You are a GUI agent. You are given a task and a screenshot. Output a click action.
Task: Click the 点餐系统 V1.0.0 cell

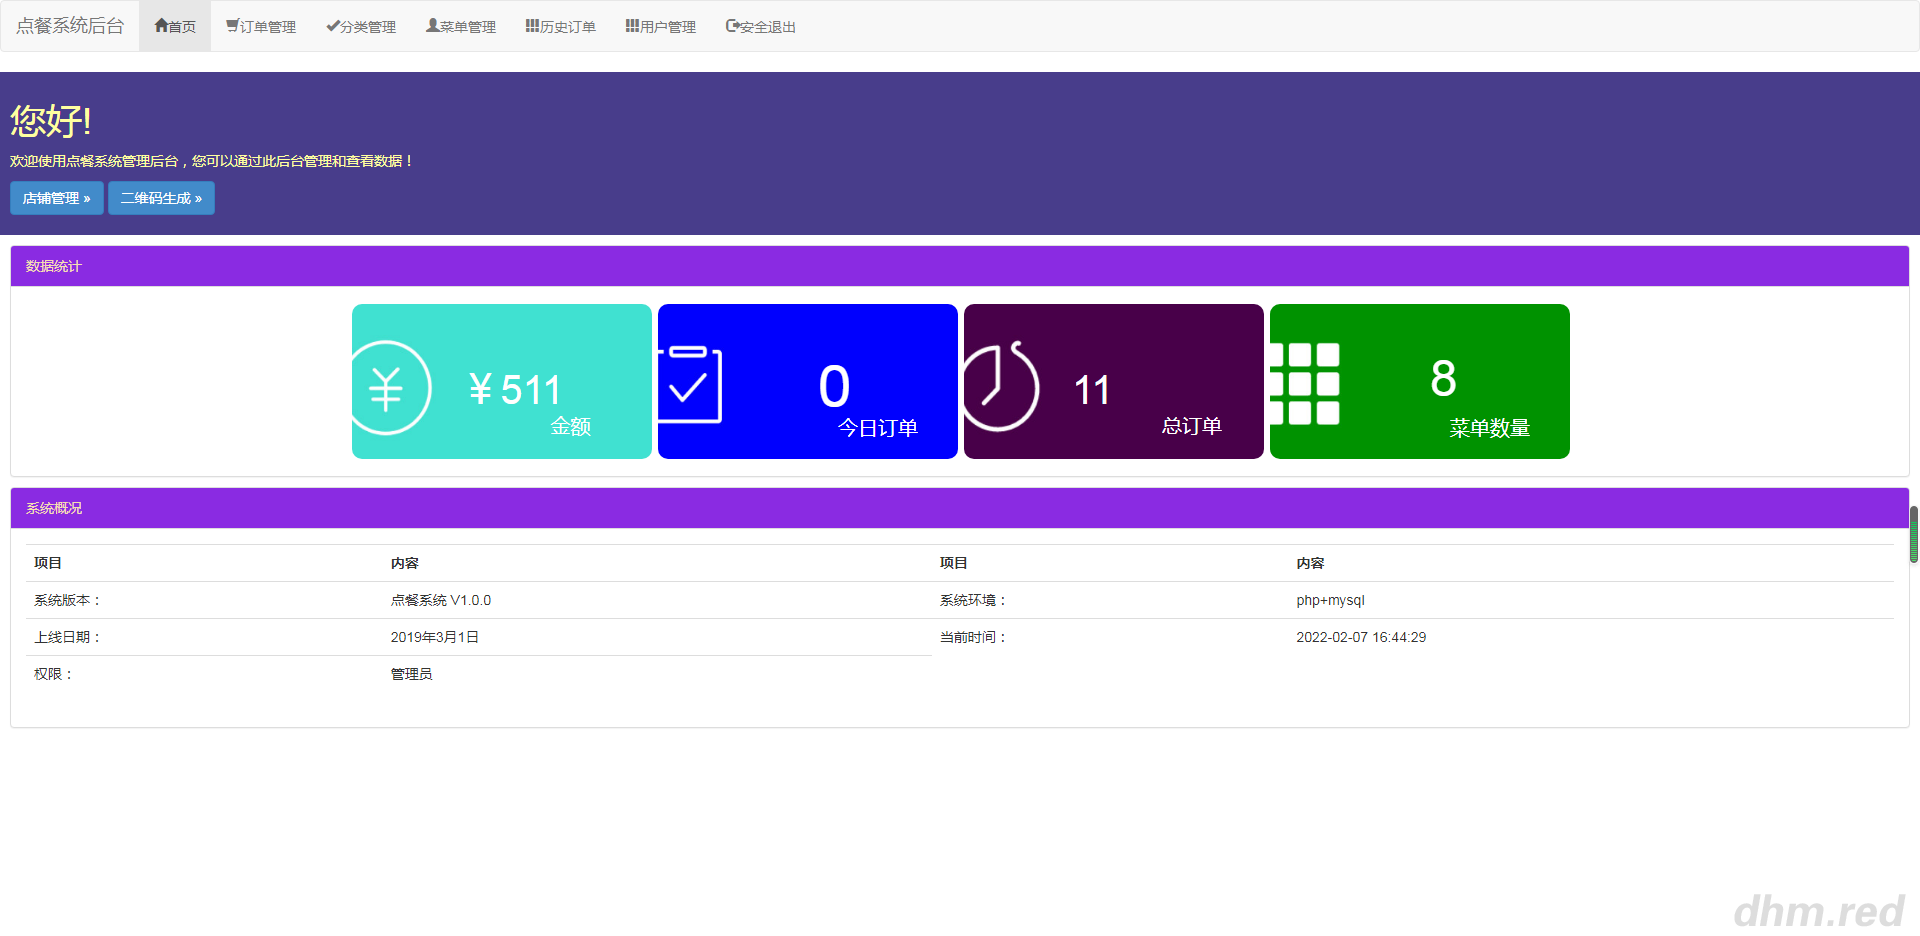(441, 600)
